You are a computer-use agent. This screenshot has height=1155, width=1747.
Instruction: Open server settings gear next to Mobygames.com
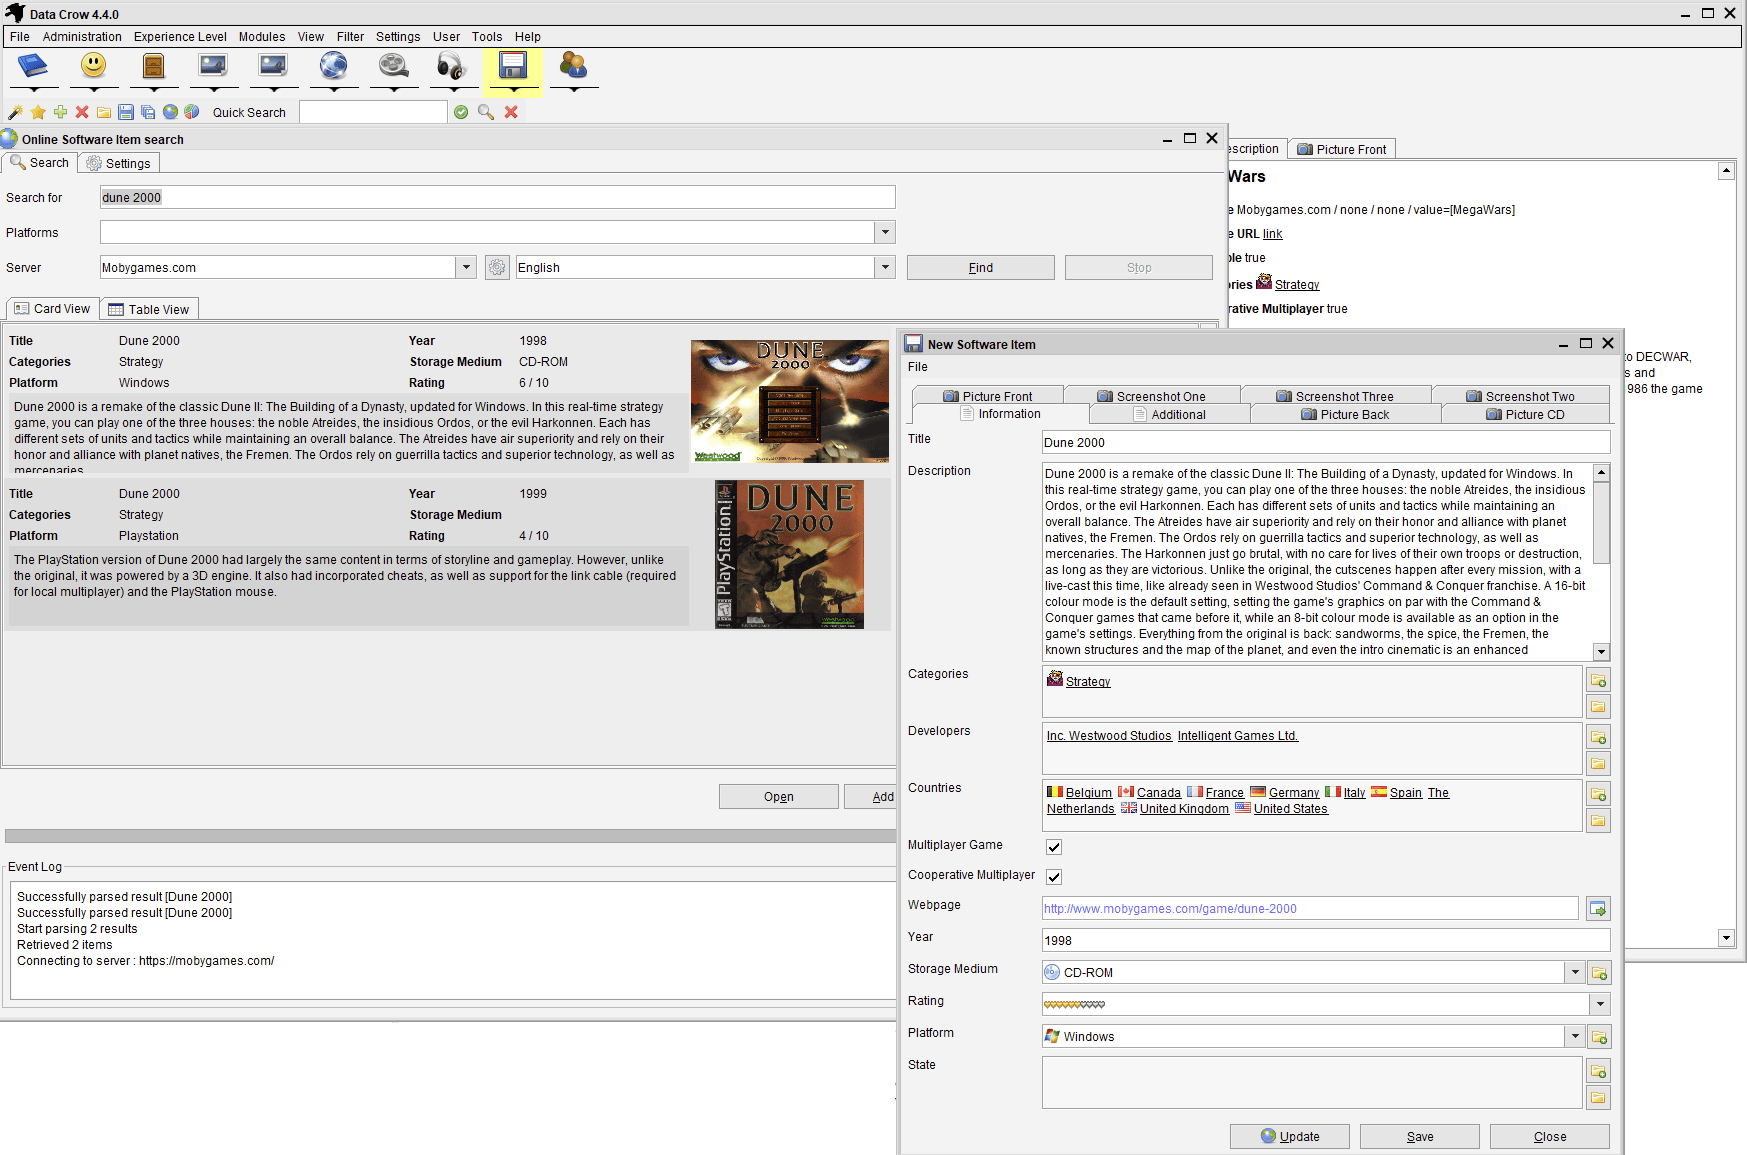coord(497,268)
